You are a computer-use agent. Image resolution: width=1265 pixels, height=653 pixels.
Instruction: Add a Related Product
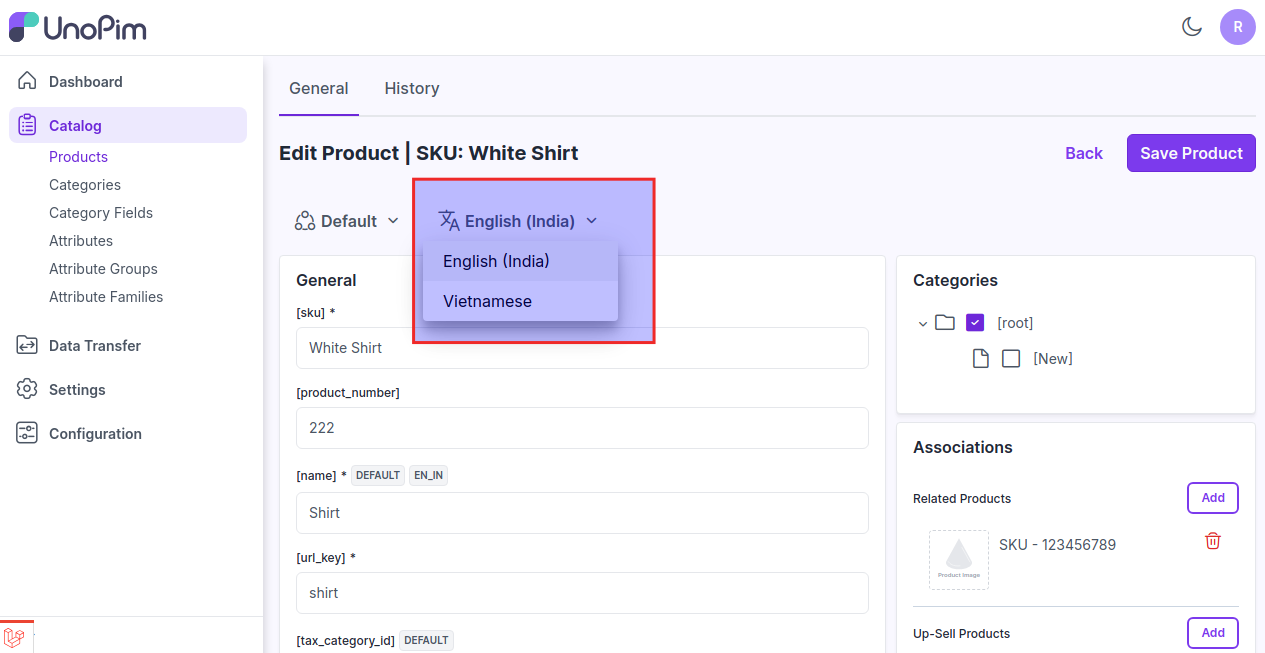[x=1212, y=498]
